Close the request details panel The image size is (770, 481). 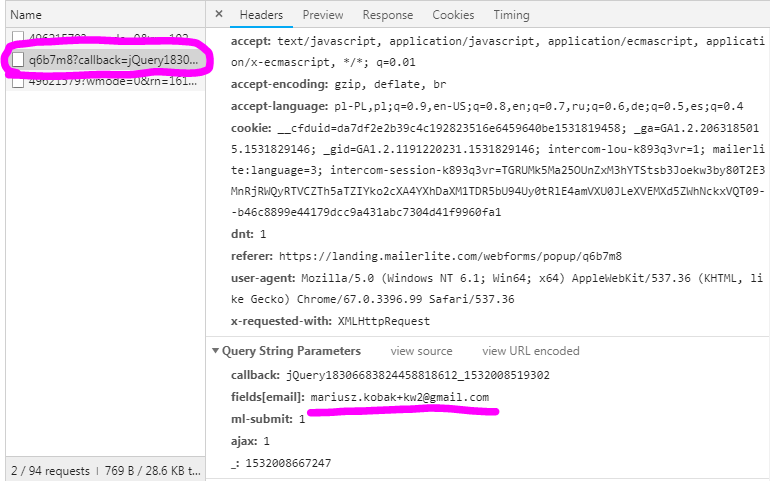(219, 15)
